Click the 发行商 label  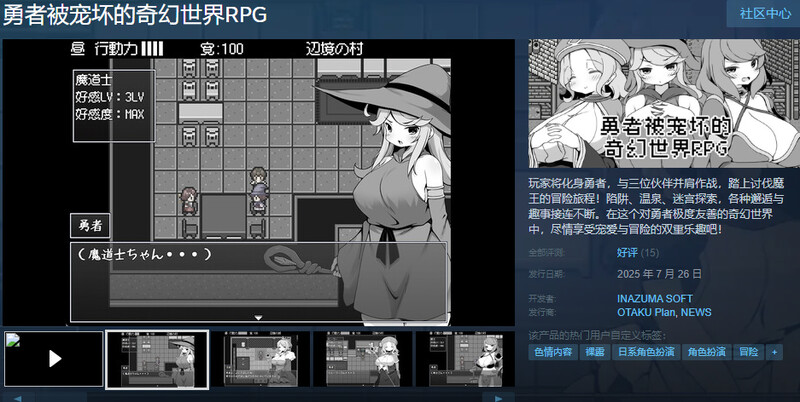pyautogui.click(x=542, y=312)
